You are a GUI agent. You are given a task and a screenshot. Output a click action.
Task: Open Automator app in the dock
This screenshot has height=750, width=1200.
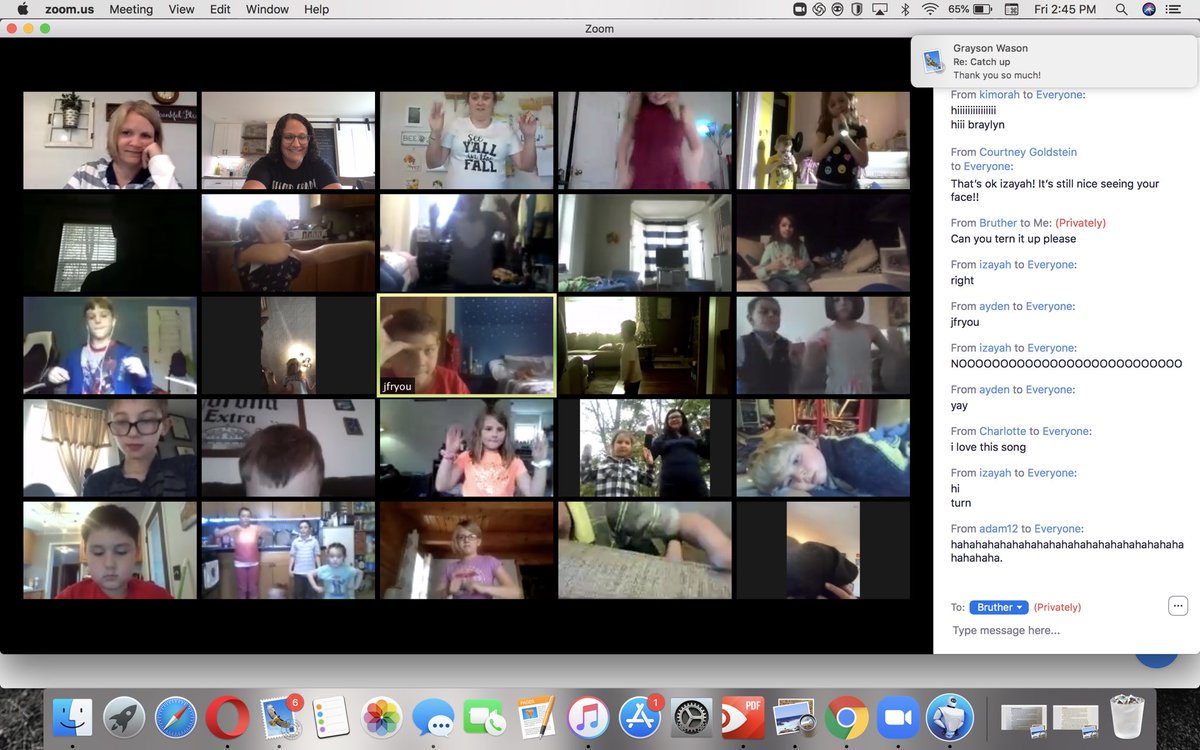949,718
